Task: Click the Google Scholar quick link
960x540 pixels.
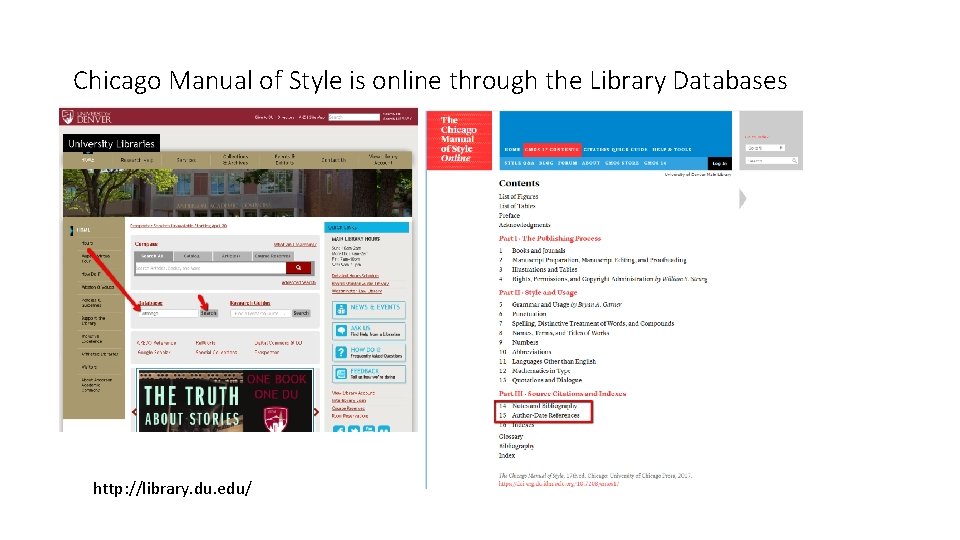Action: tap(154, 352)
